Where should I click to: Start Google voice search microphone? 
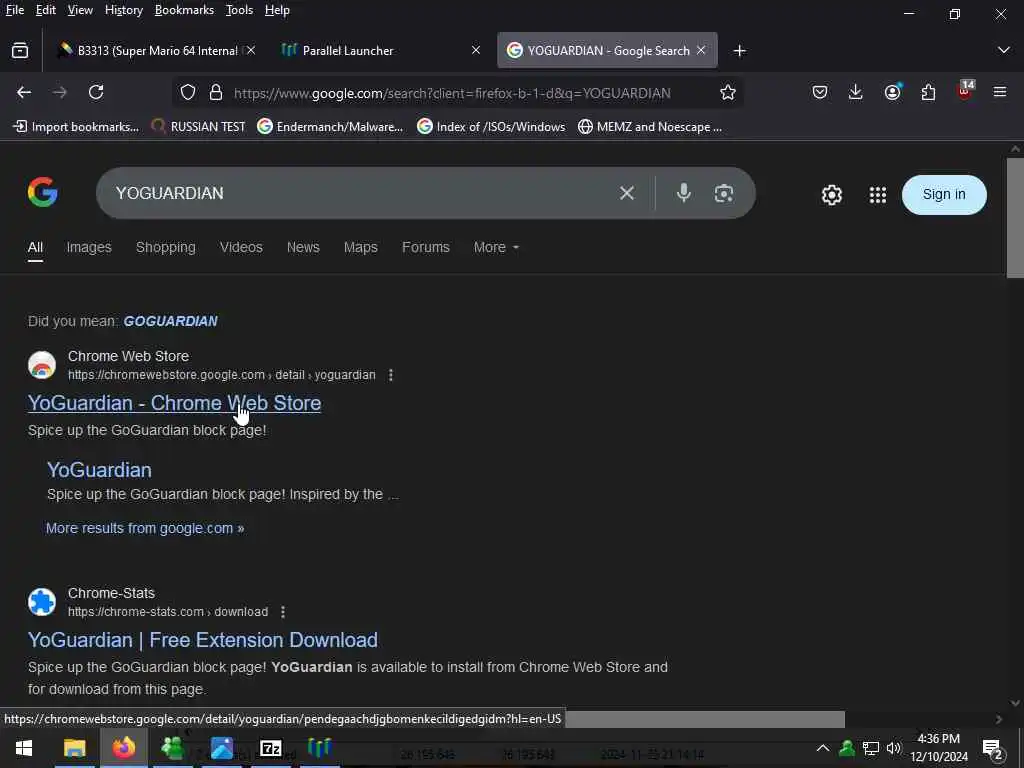(x=683, y=193)
